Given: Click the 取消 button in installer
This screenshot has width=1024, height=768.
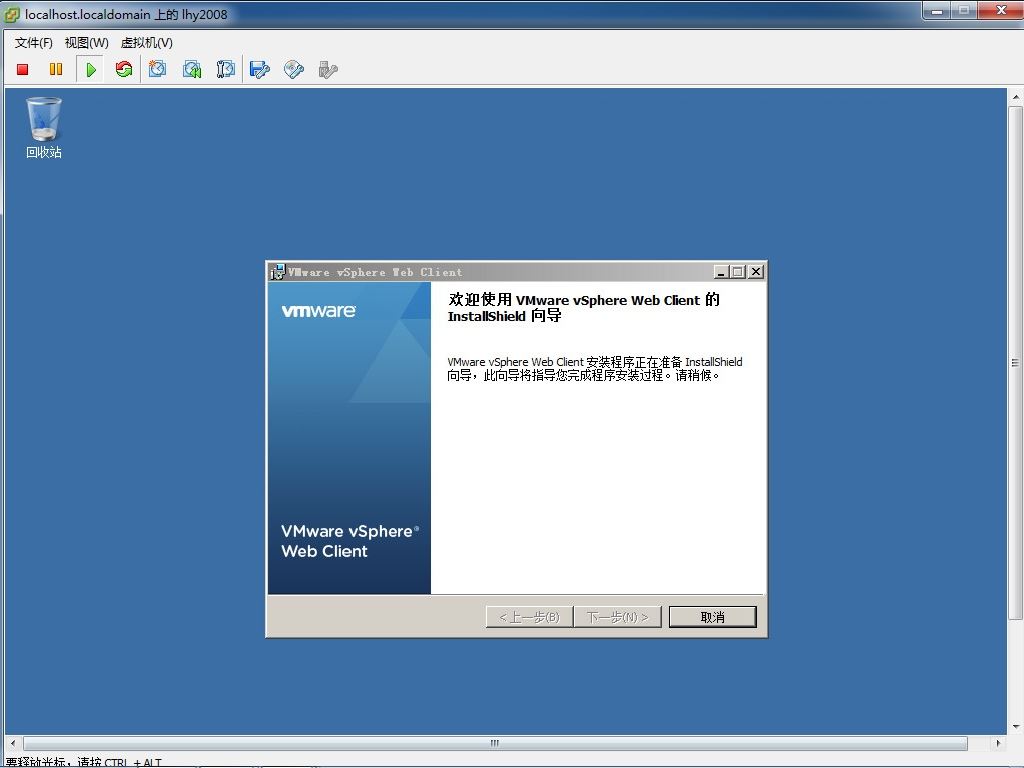Looking at the screenshot, I should pos(712,617).
